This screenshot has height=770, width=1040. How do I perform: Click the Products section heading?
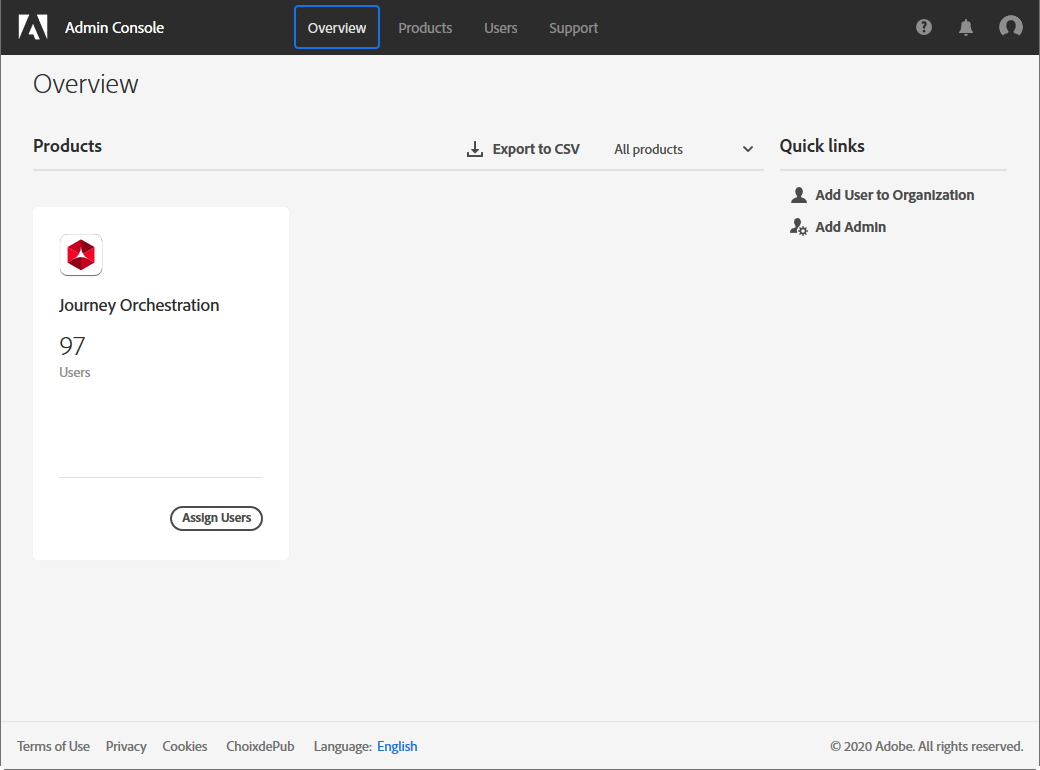pos(68,146)
